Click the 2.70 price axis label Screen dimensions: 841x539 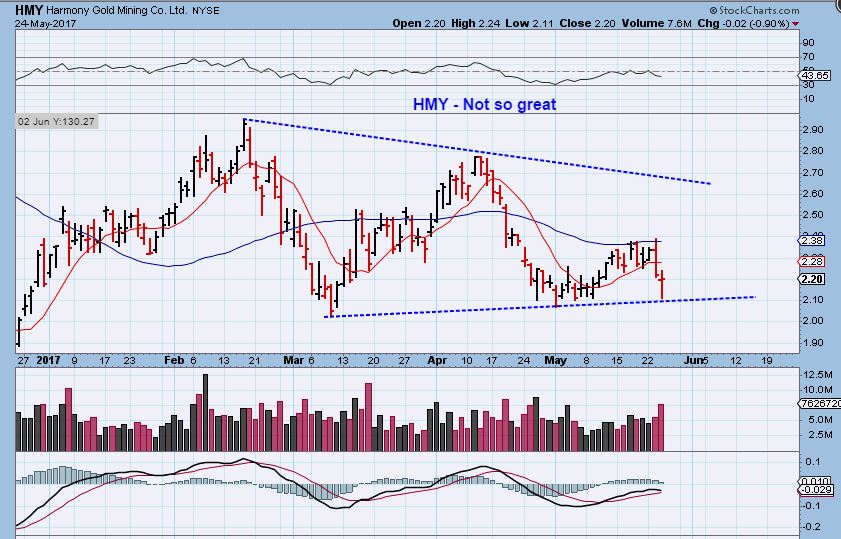(x=813, y=172)
